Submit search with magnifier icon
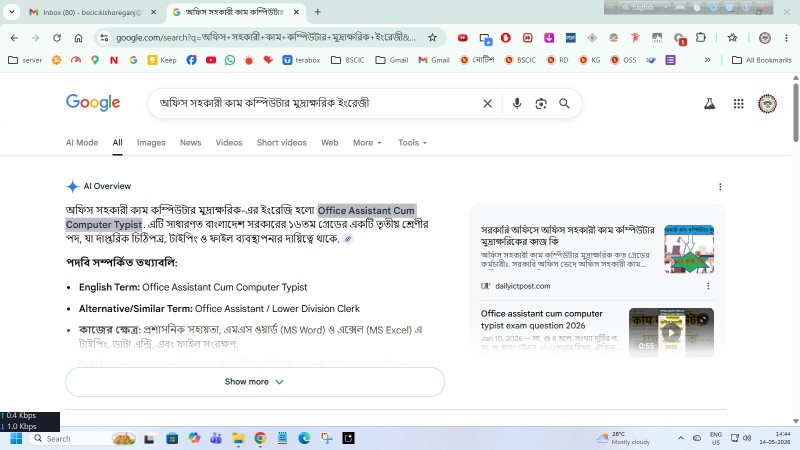The height and width of the screenshot is (450, 800). click(x=564, y=104)
